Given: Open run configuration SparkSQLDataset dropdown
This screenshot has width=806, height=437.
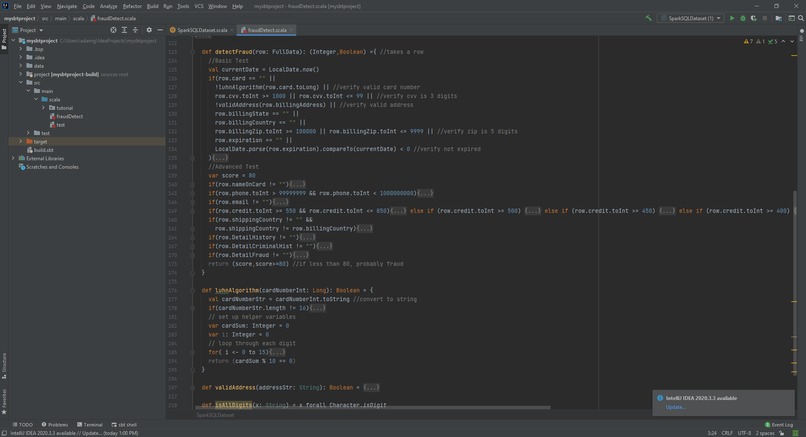Looking at the screenshot, I should coord(691,18).
